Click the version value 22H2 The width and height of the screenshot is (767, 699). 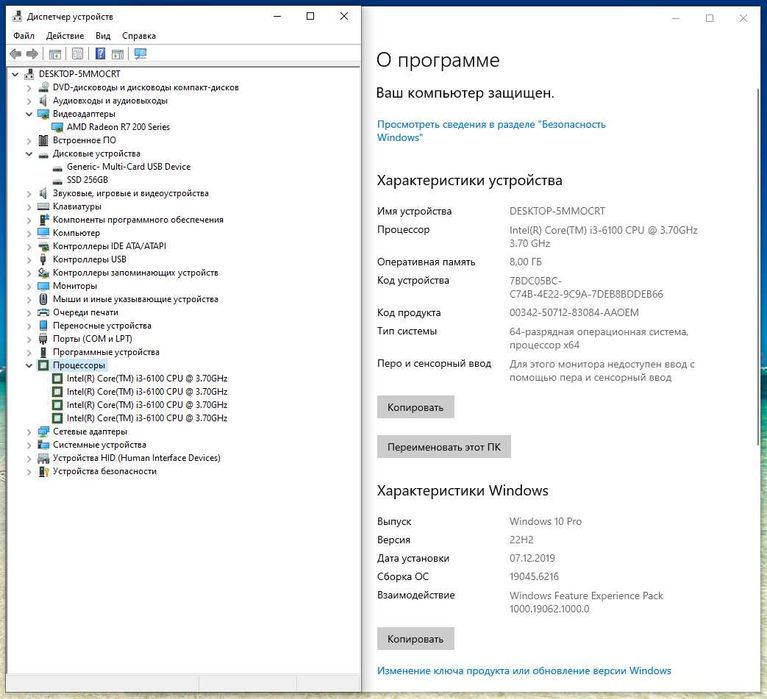(x=521, y=540)
